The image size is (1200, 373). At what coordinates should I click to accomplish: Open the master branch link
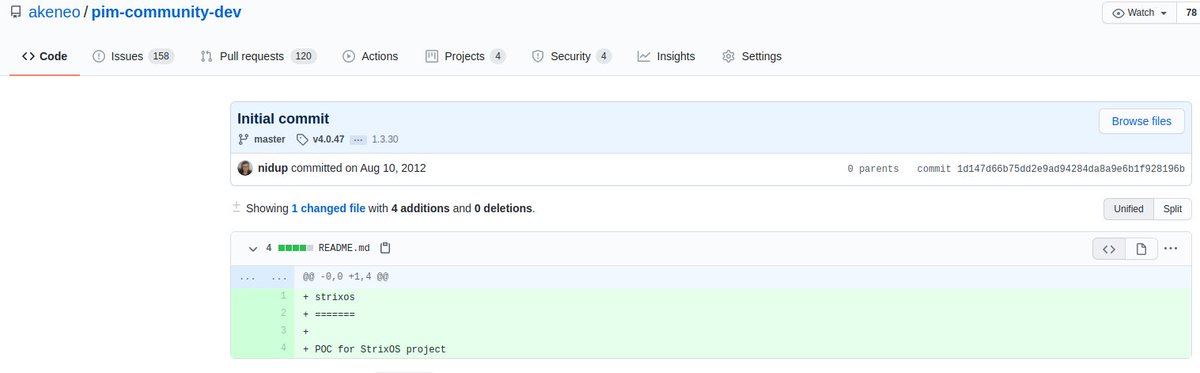270,139
